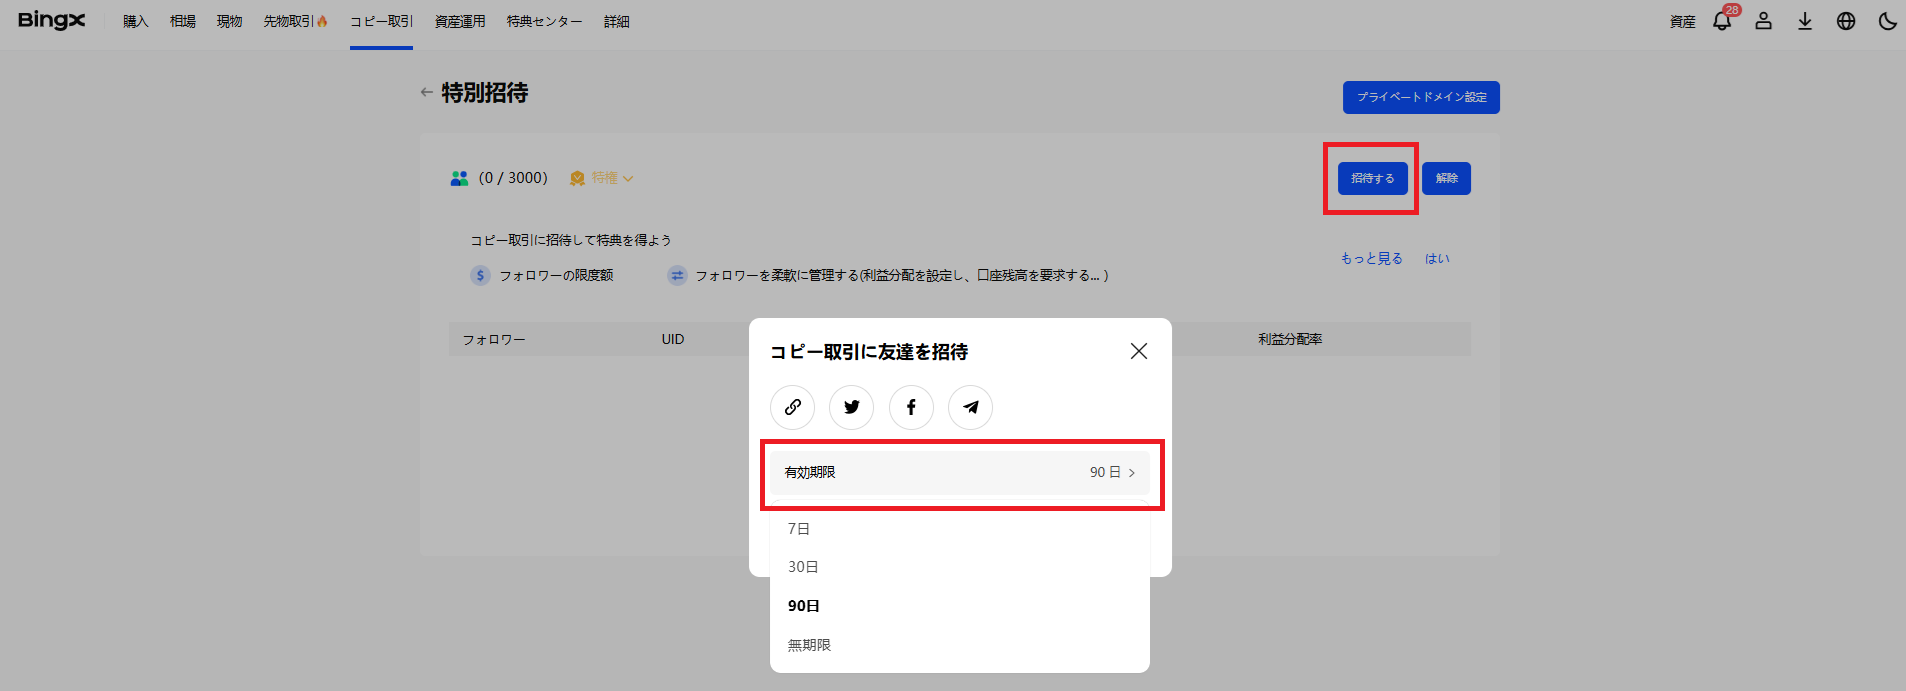Select the 30日 validity option
Image resolution: width=1906 pixels, height=691 pixels.
click(803, 567)
